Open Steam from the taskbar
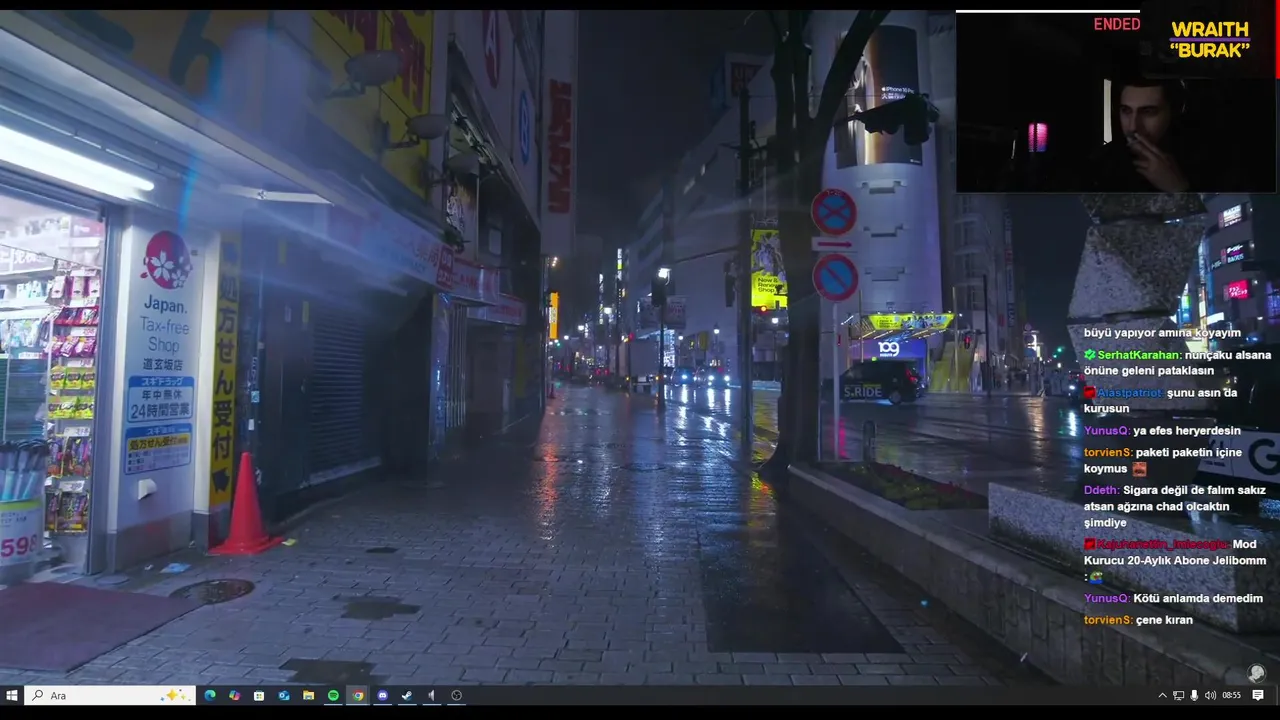1280x720 pixels. coord(407,695)
